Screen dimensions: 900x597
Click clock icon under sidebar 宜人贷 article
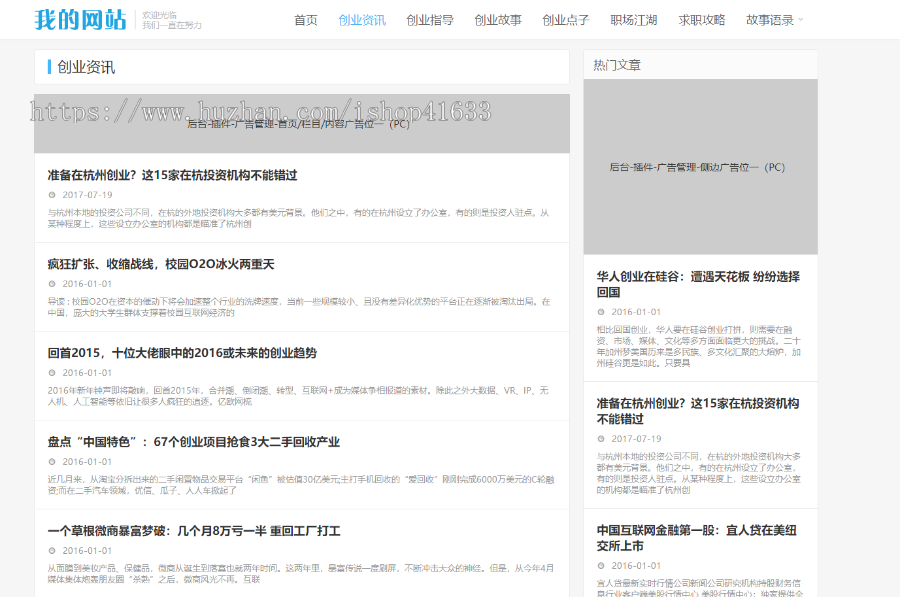(601, 566)
